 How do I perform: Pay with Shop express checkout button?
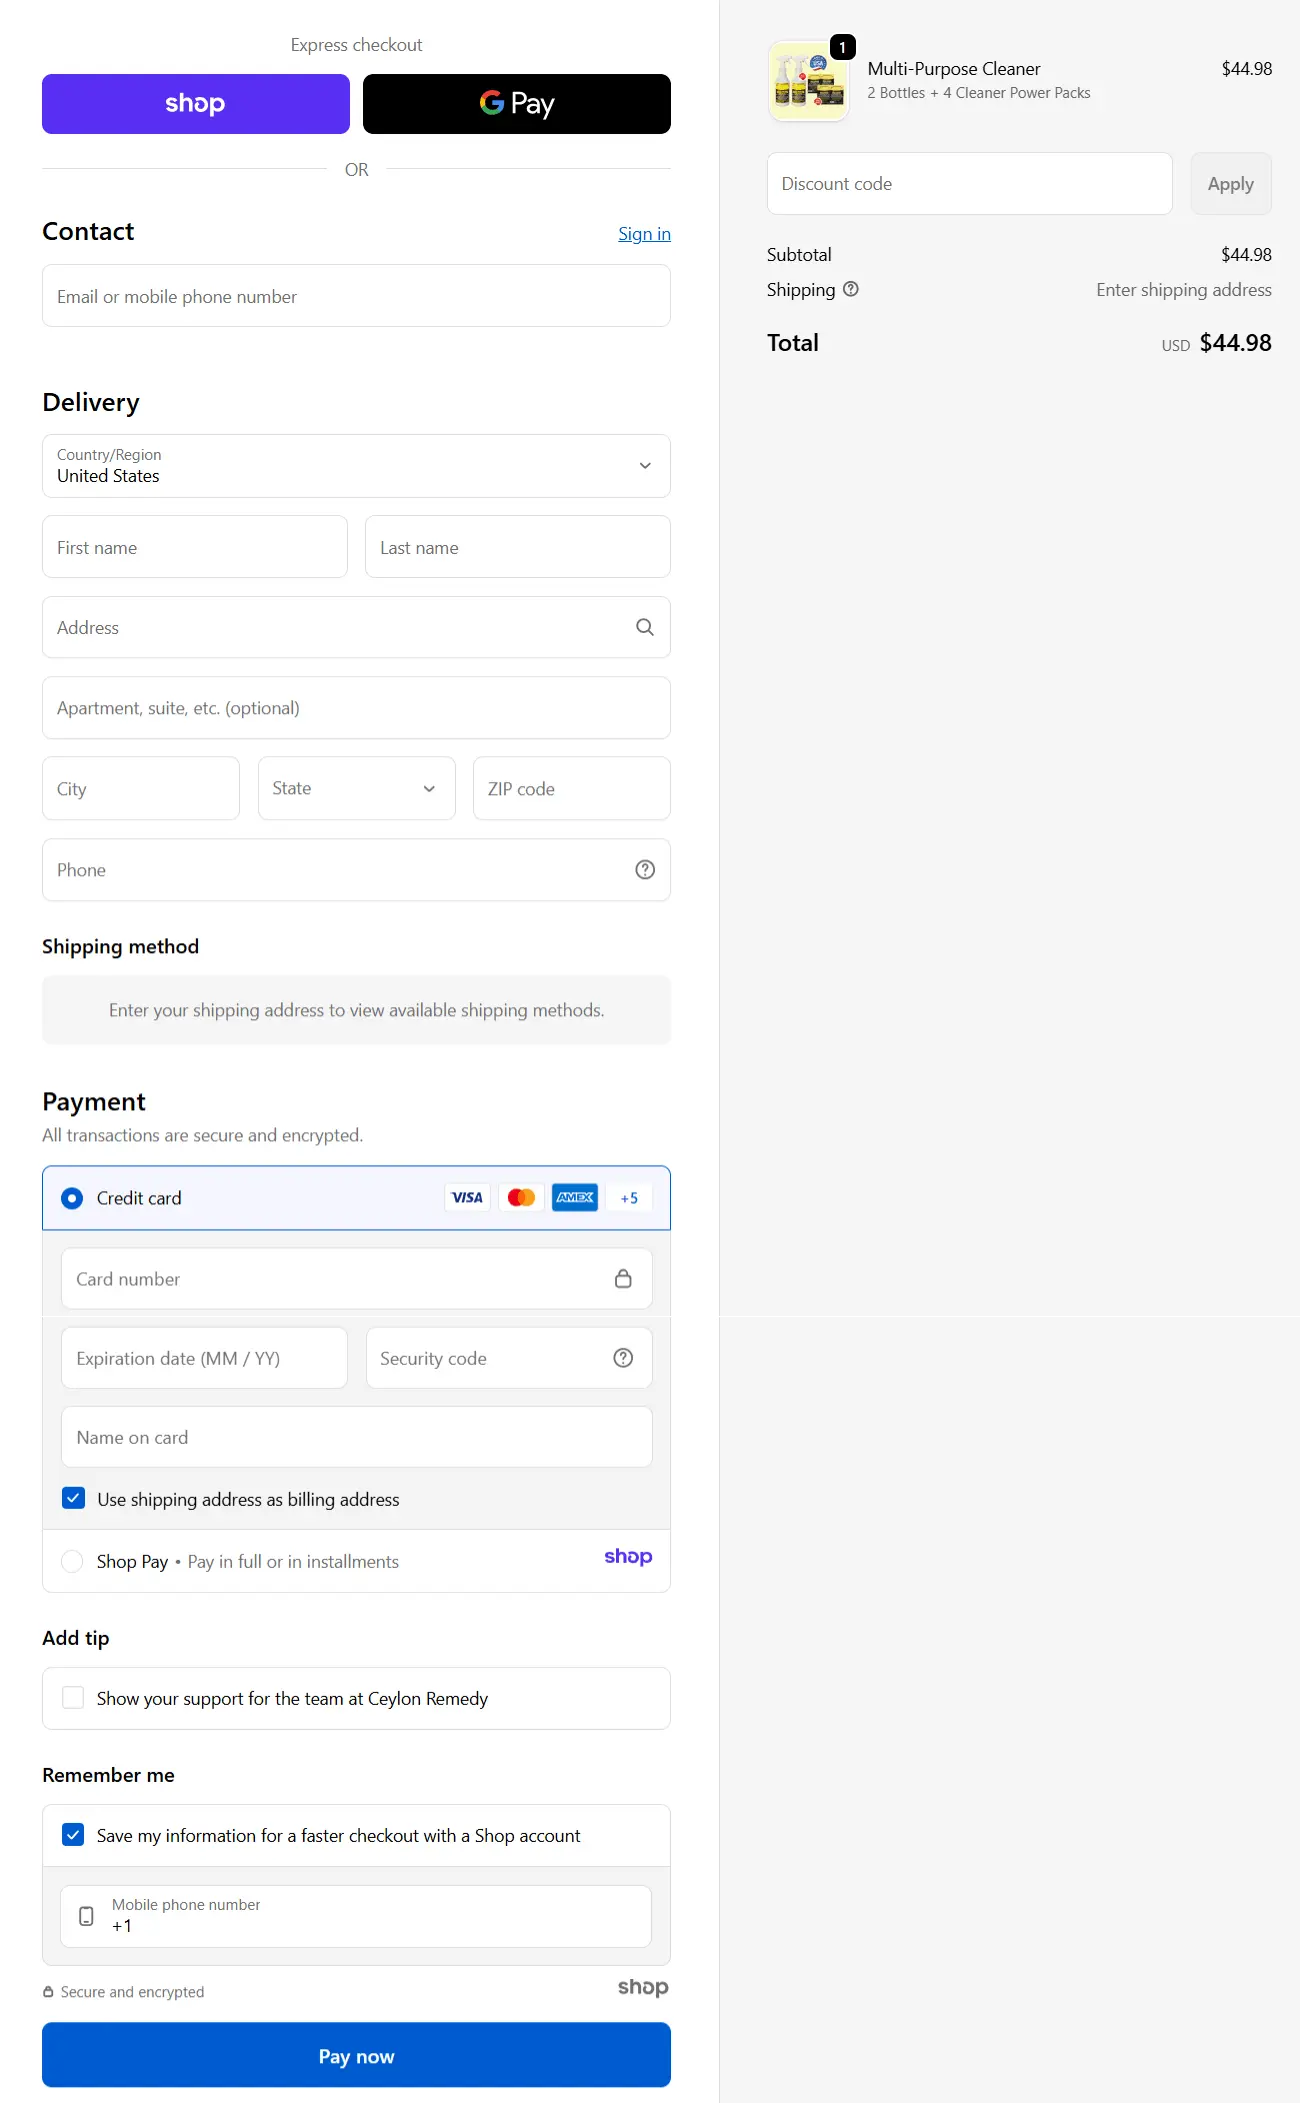pyautogui.click(x=196, y=104)
